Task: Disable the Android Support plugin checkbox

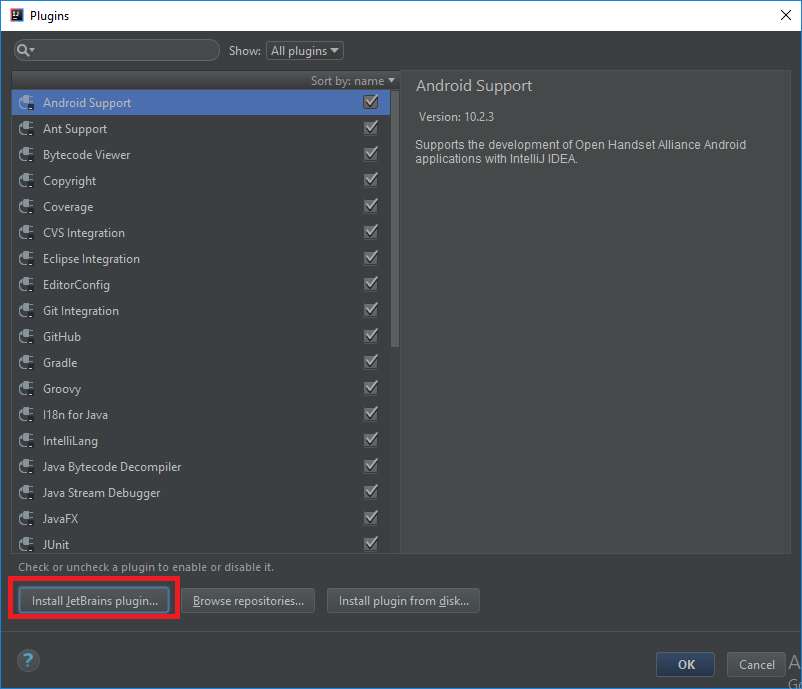Action: [371, 102]
